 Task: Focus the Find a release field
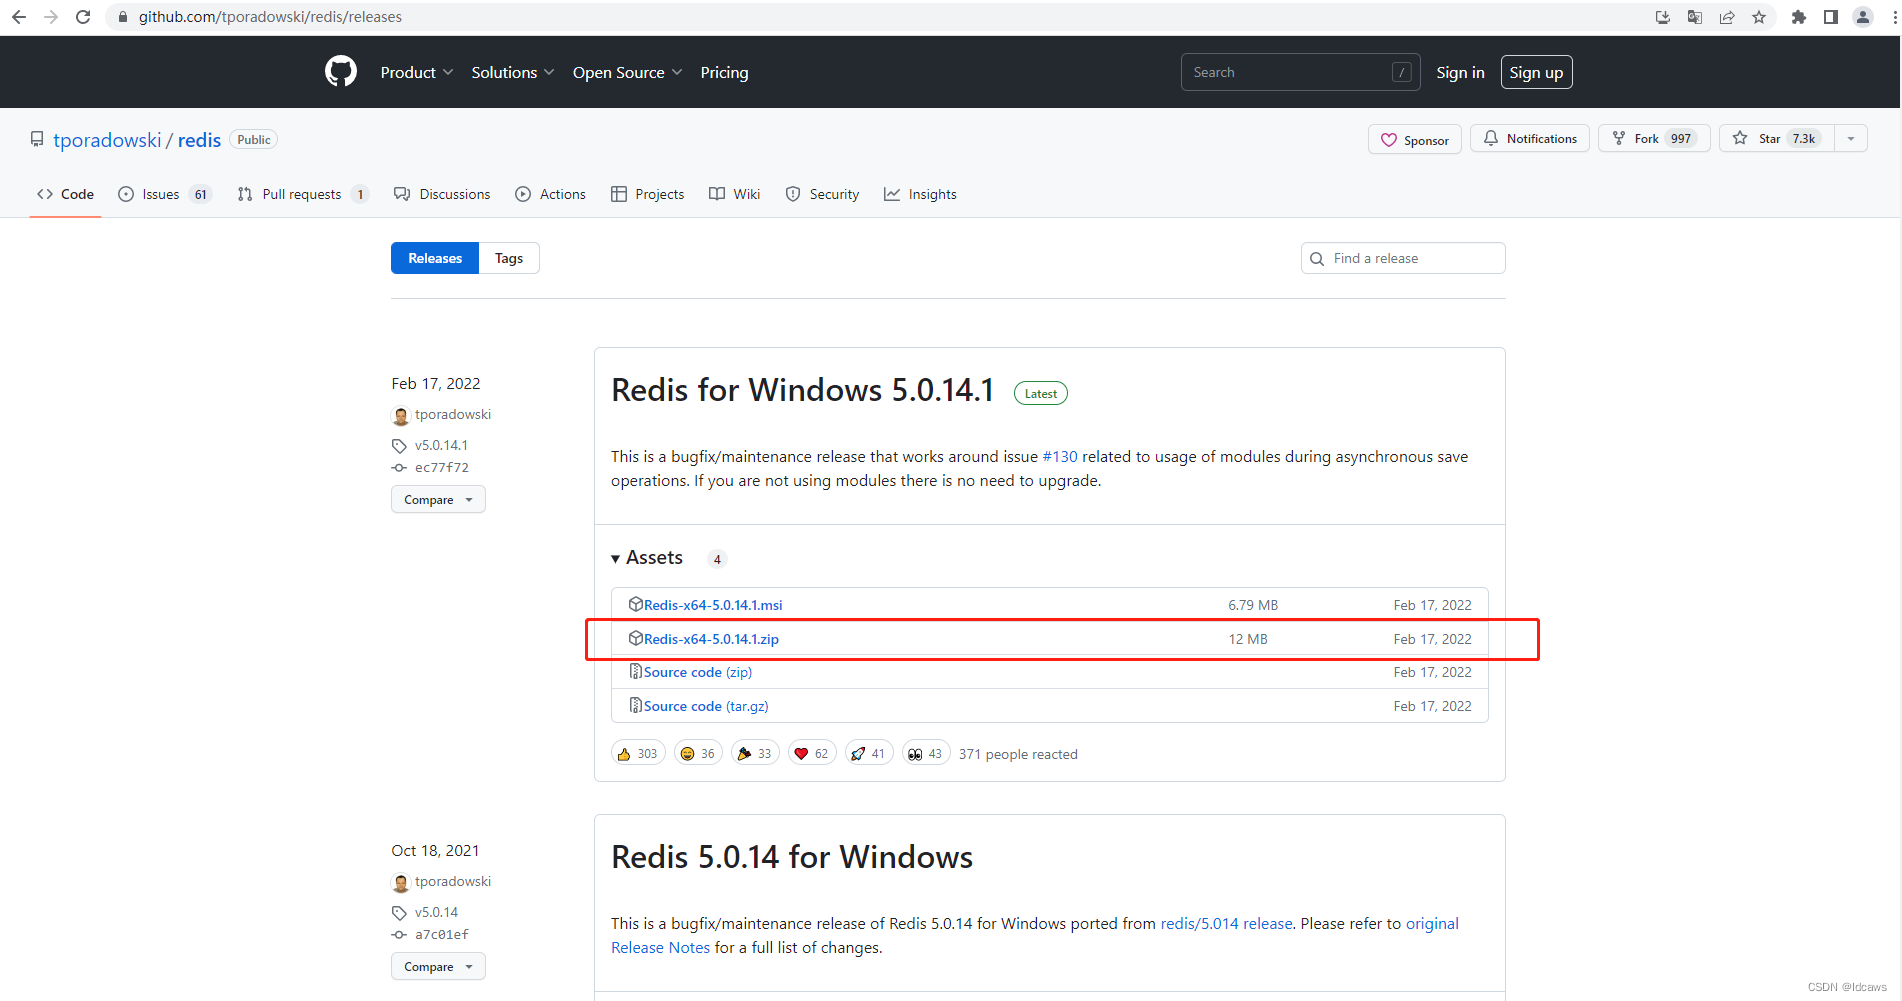[x=1403, y=258]
